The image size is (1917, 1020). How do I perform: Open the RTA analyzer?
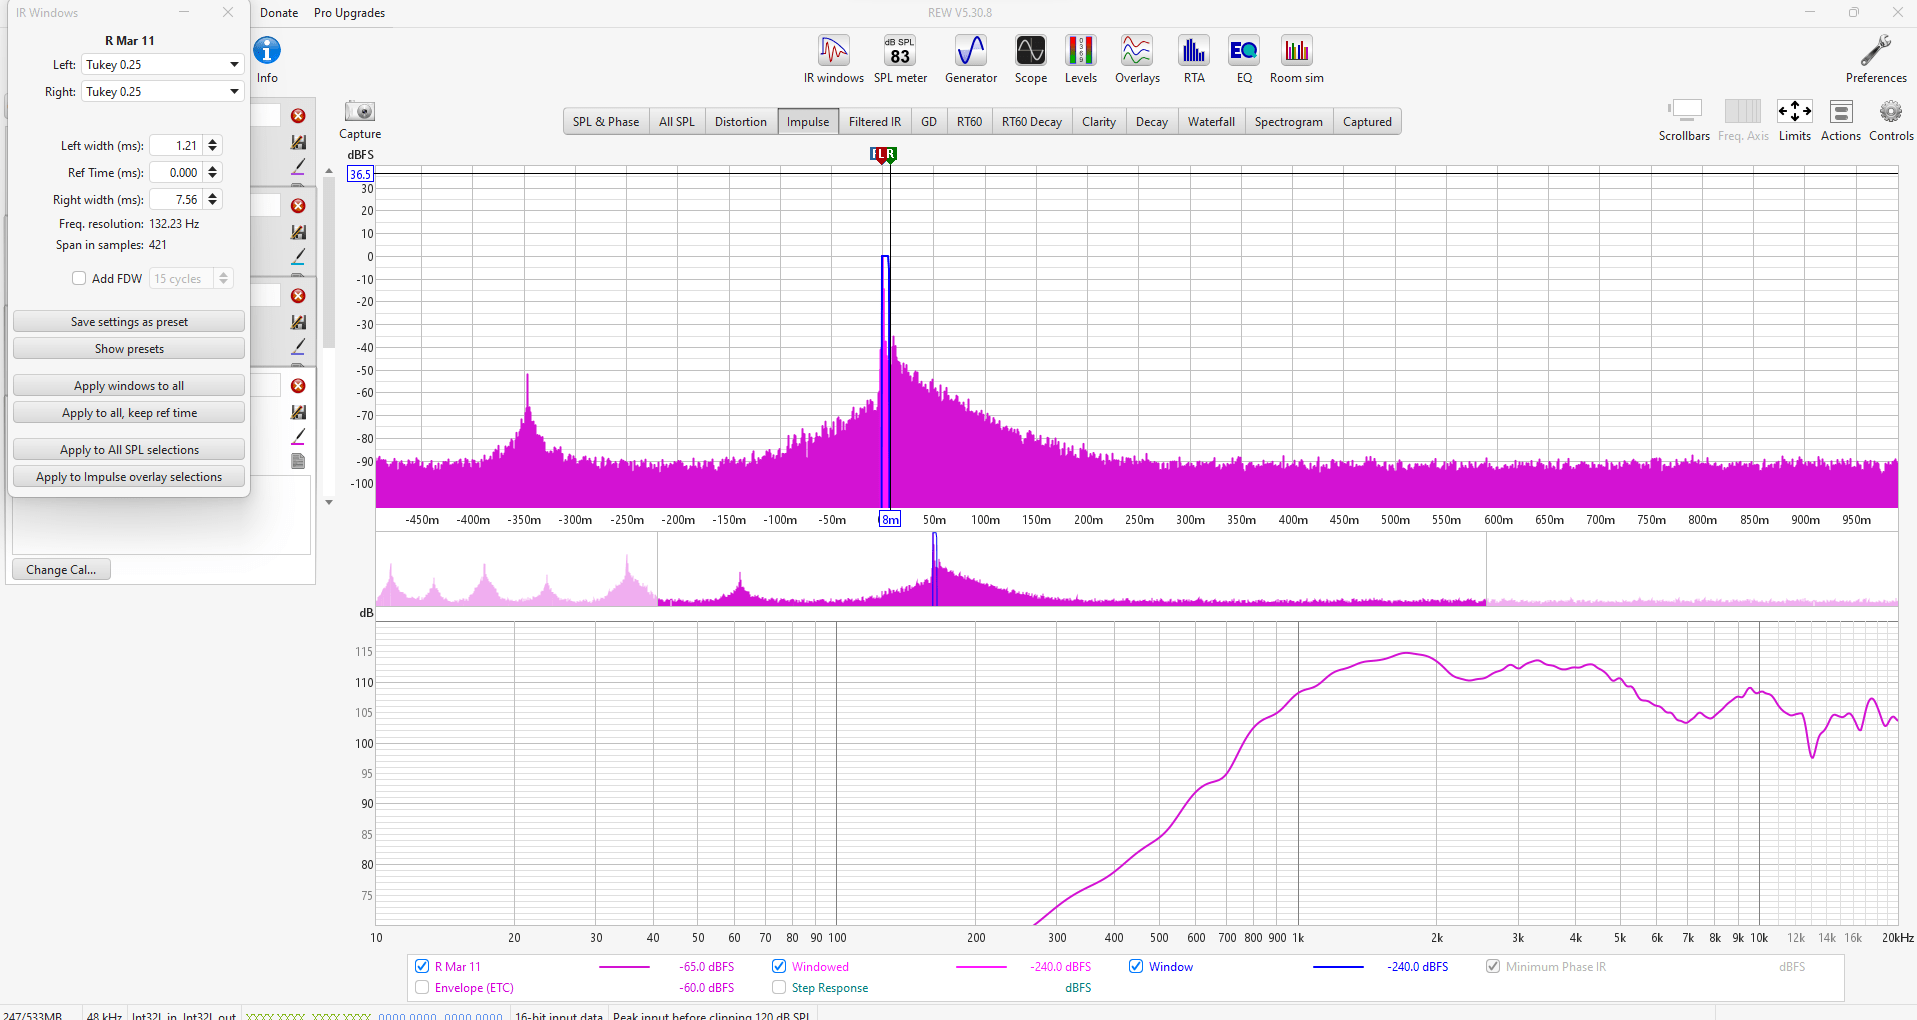click(x=1194, y=59)
